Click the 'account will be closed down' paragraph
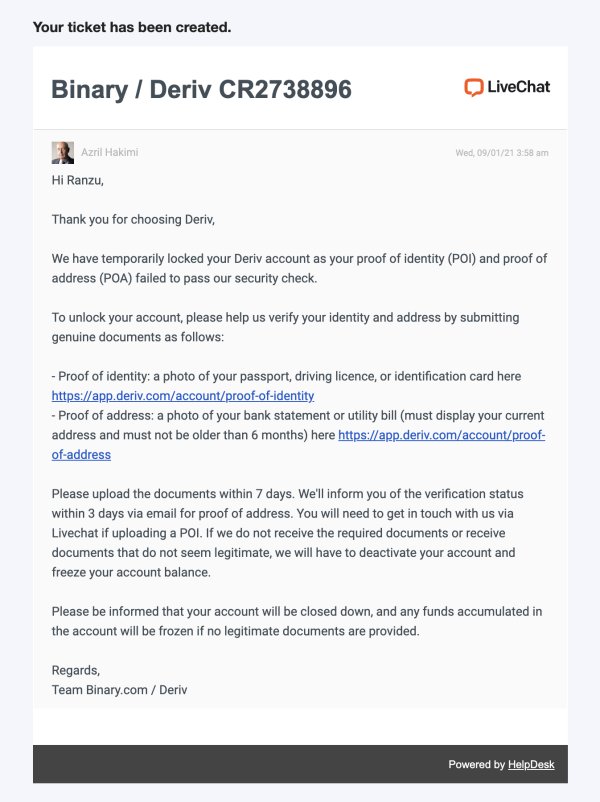Screen dimensions: 600x802 [x=297, y=621]
